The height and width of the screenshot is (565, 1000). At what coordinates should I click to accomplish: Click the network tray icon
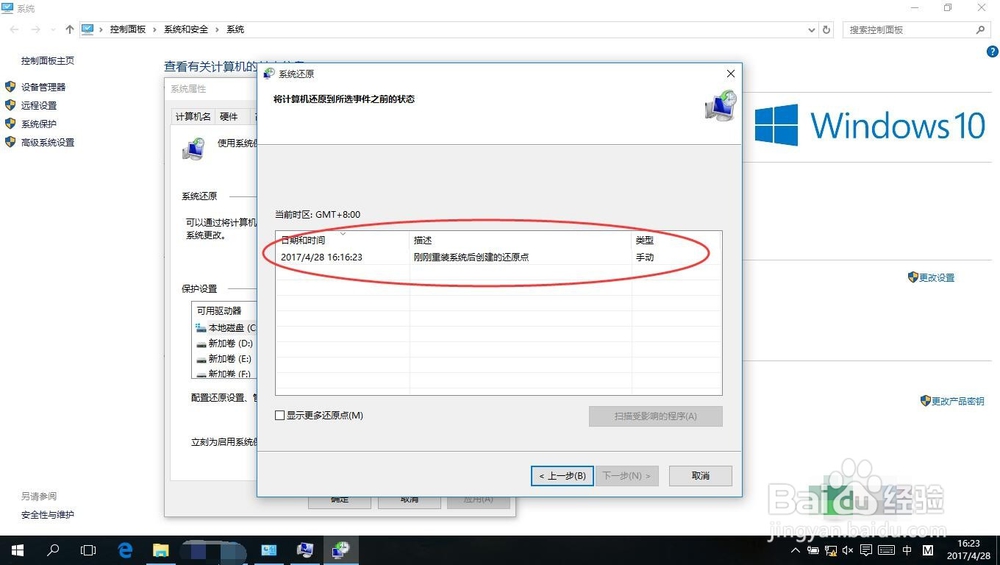pos(830,550)
